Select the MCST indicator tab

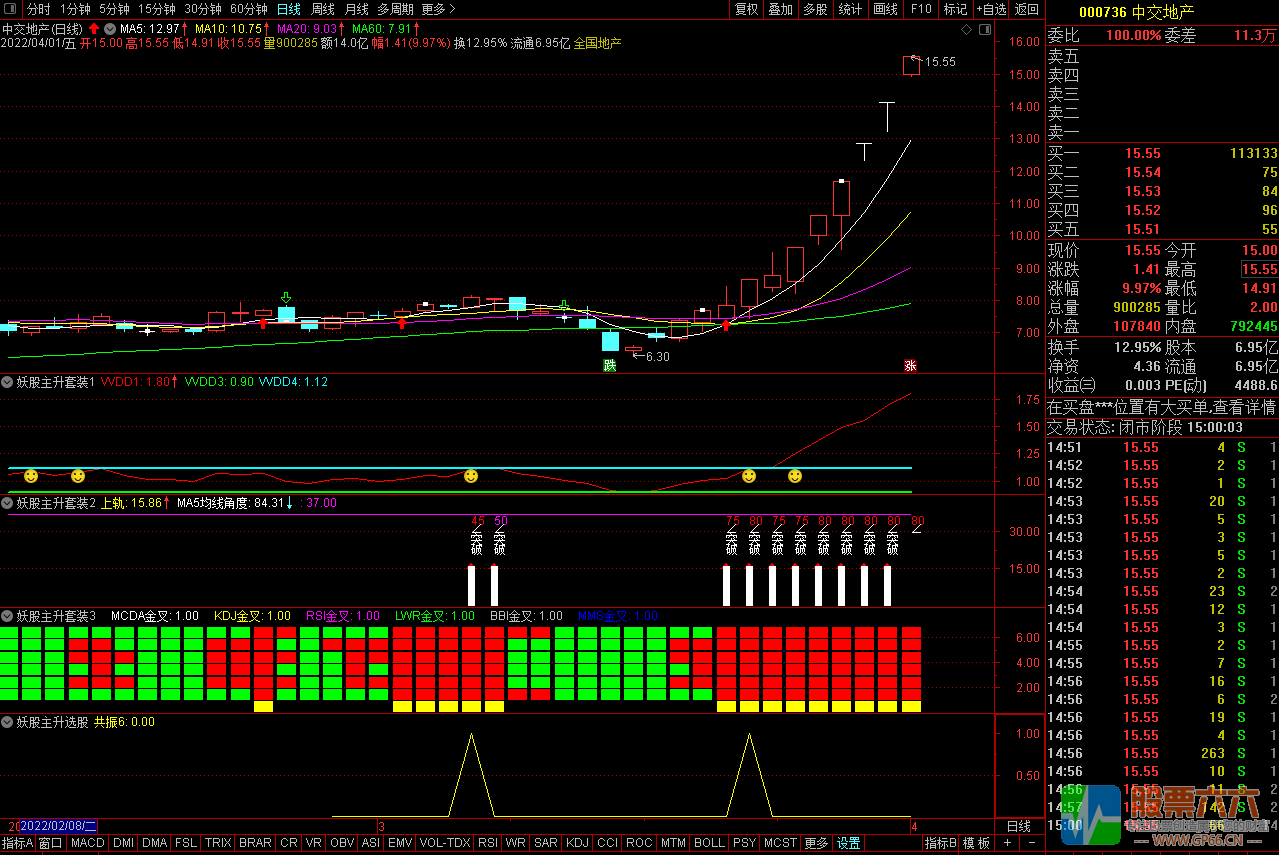(x=780, y=843)
